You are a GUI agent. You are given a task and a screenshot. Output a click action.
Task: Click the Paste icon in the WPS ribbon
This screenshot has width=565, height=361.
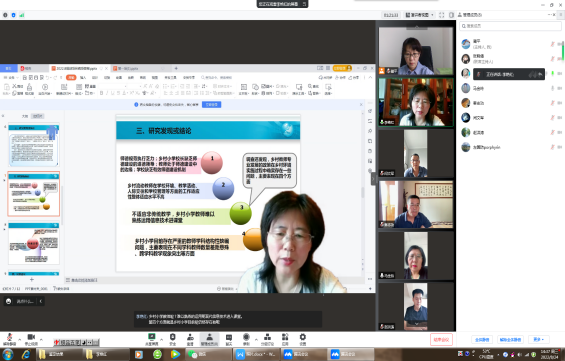coord(6,88)
